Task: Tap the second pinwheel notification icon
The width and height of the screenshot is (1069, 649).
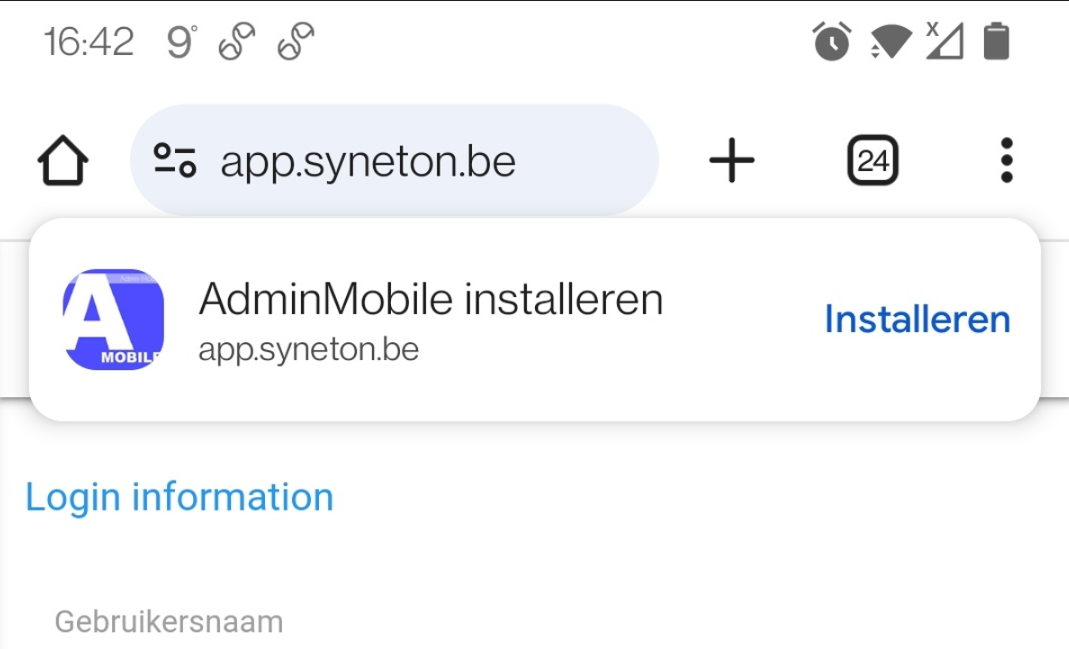Action: (x=296, y=42)
